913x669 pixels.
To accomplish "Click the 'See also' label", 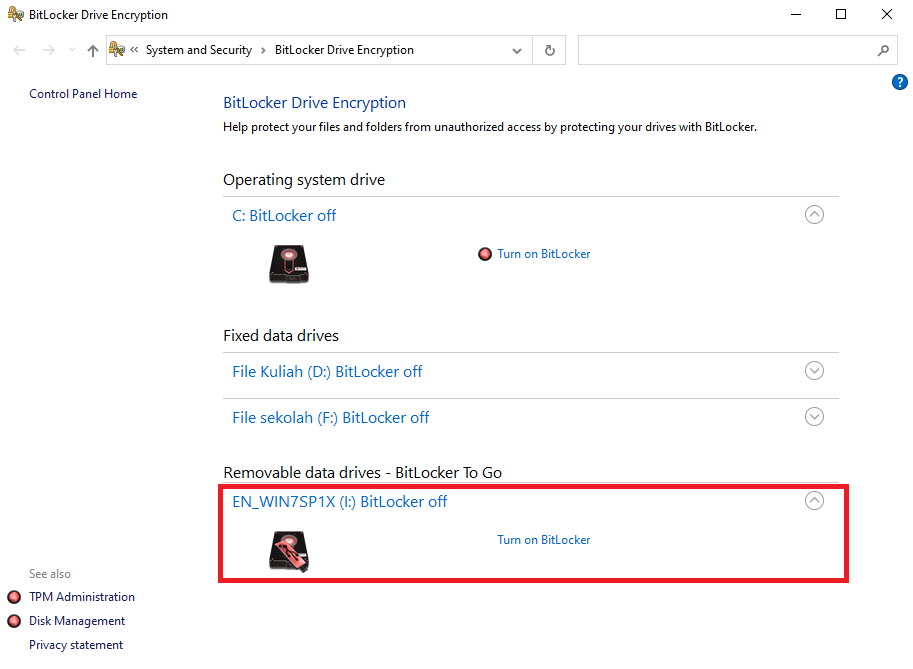I will (49, 574).
